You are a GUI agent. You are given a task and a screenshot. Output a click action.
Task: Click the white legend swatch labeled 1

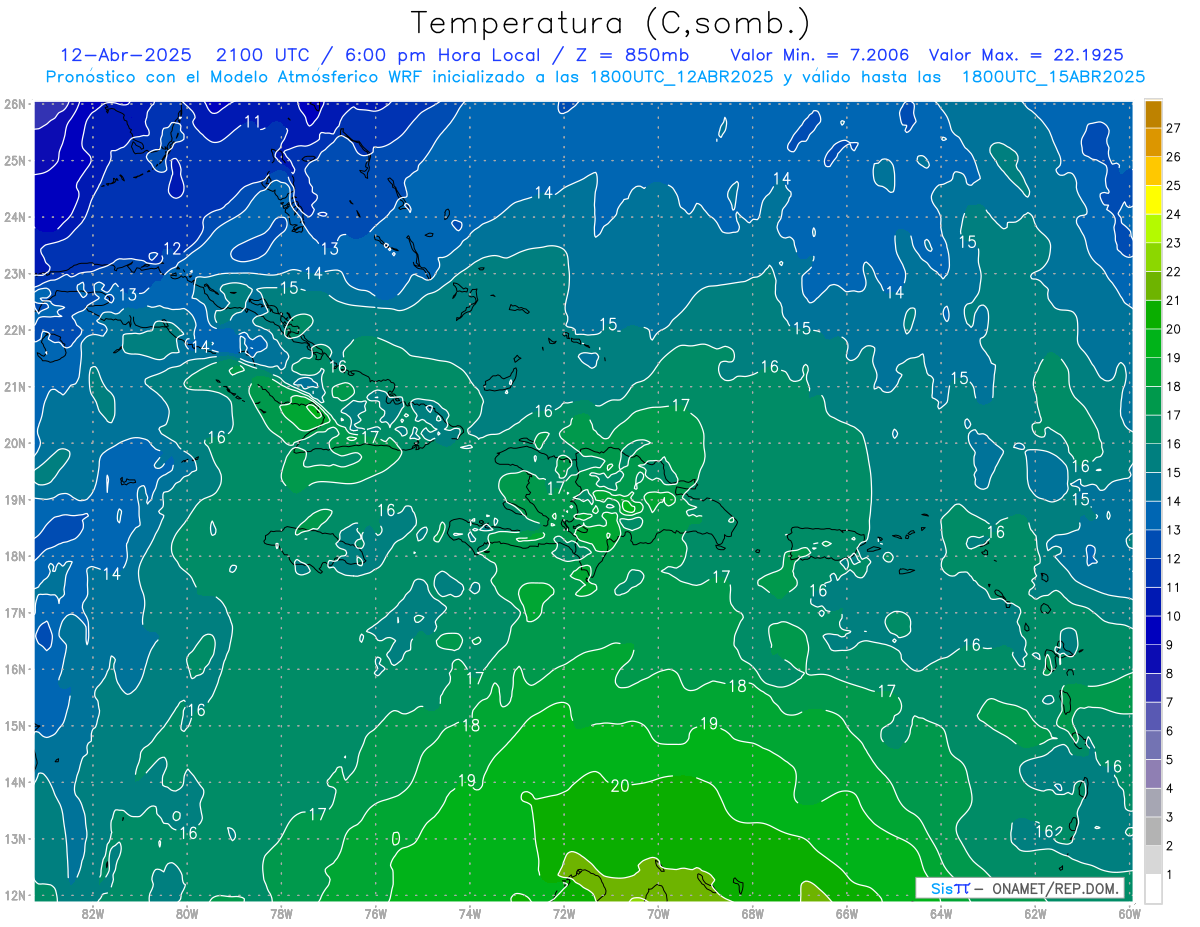[1153, 888]
